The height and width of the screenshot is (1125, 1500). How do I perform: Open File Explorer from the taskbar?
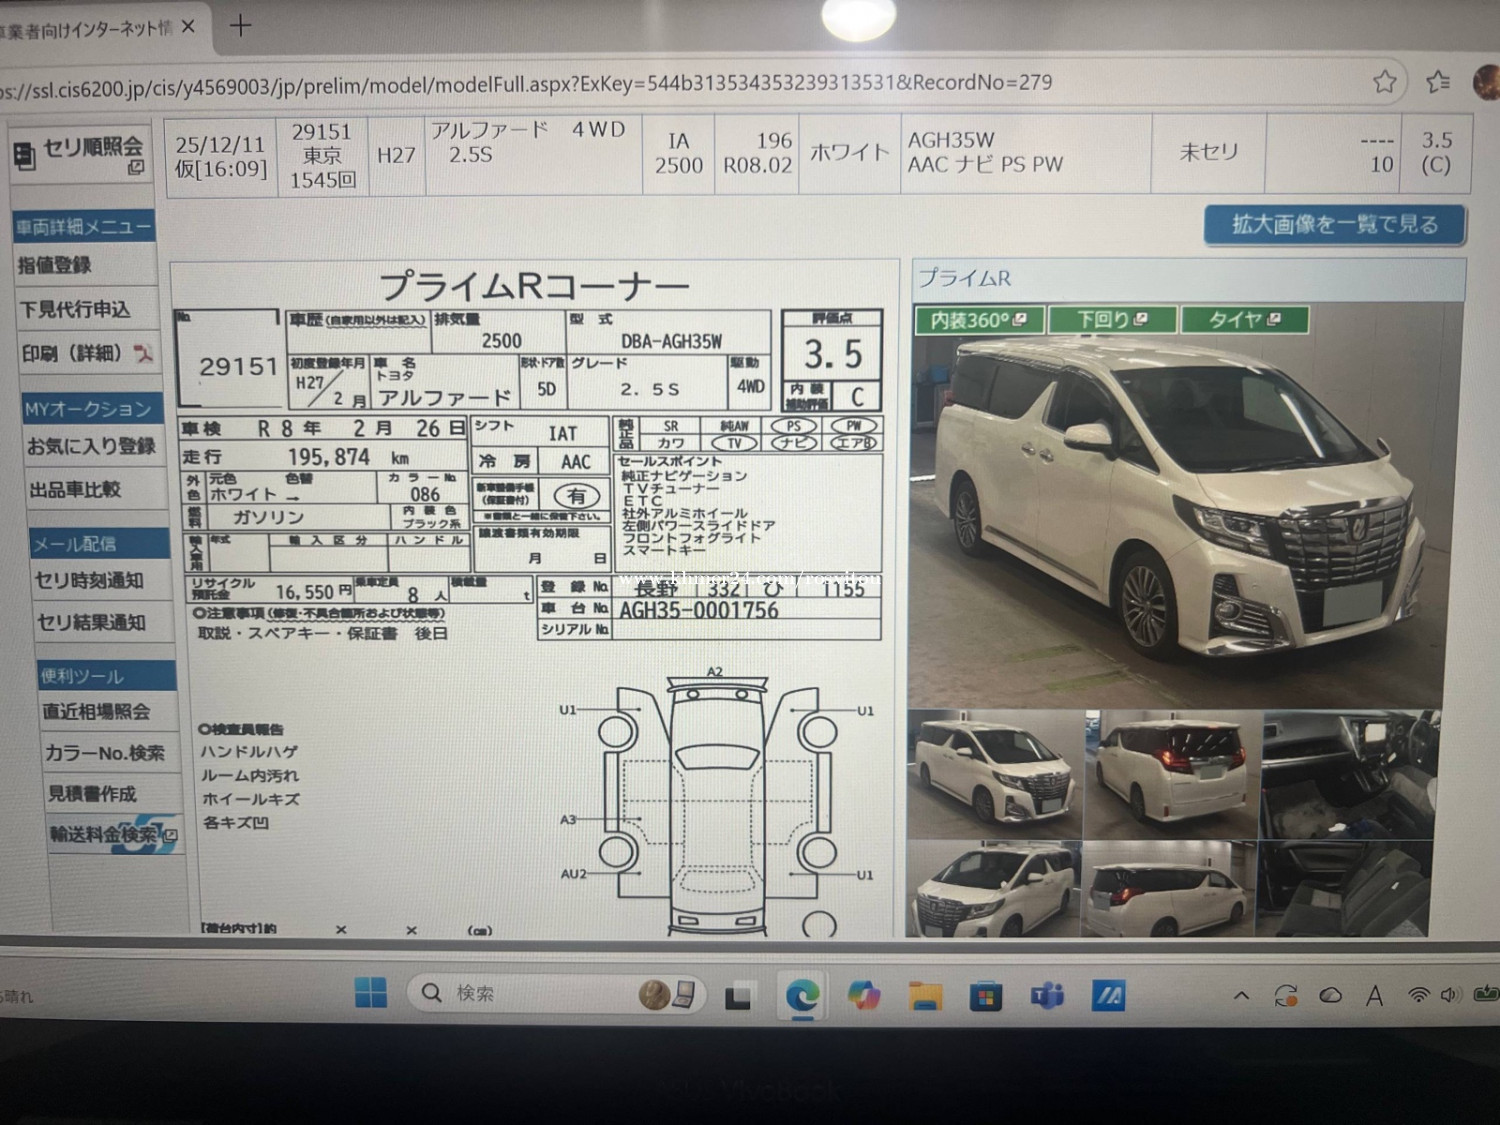tap(925, 996)
